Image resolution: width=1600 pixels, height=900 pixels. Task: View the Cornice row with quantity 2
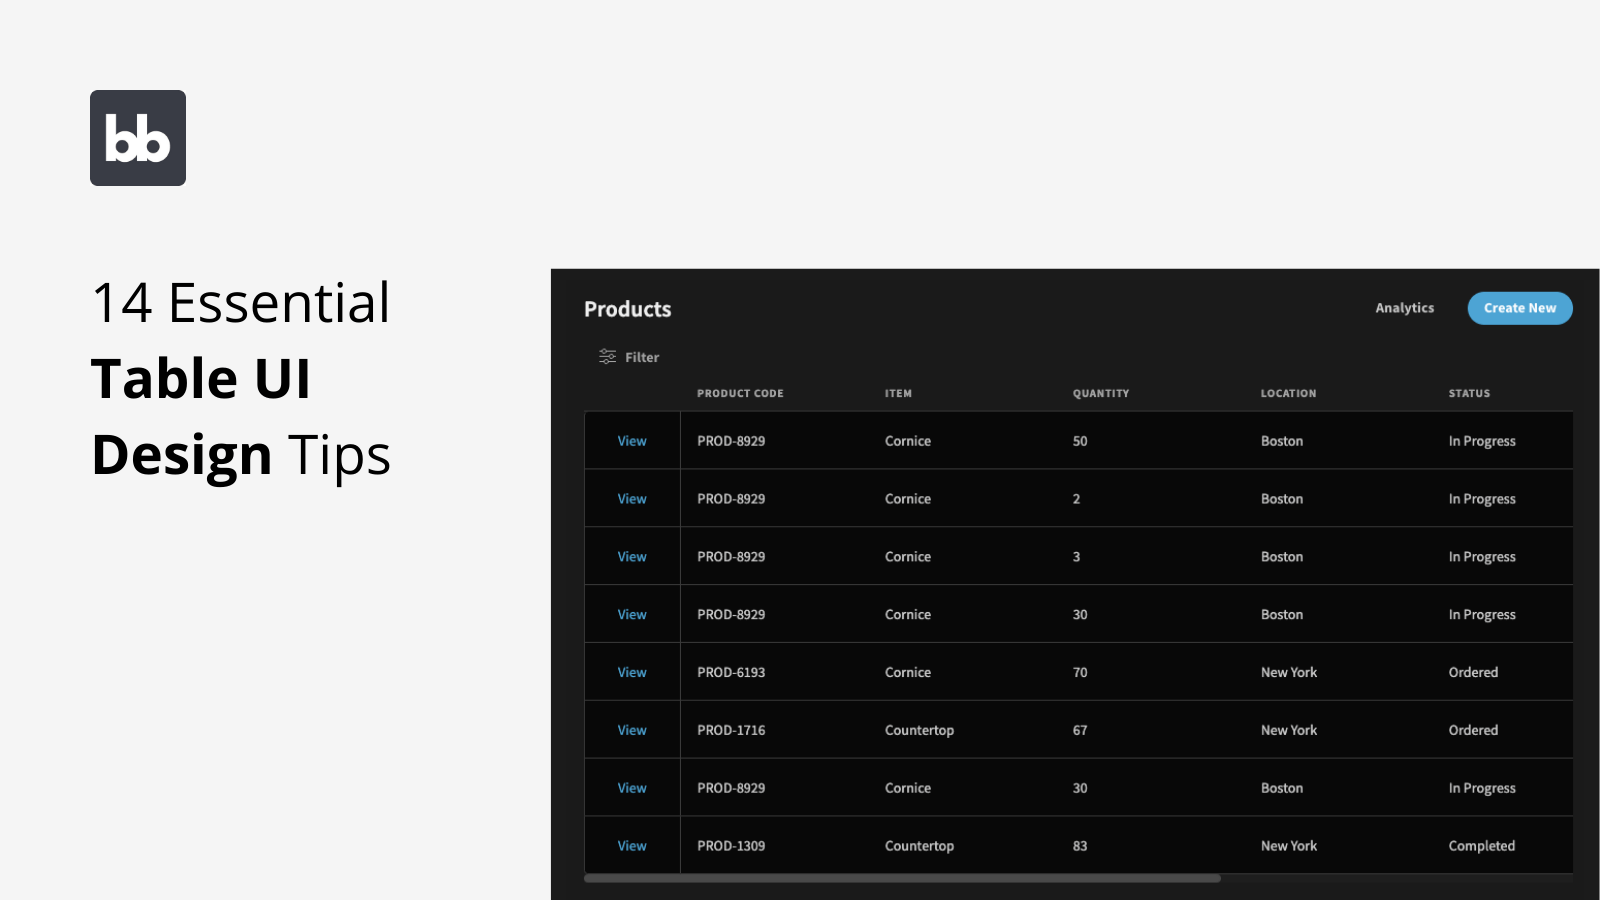click(x=631, y=498)
